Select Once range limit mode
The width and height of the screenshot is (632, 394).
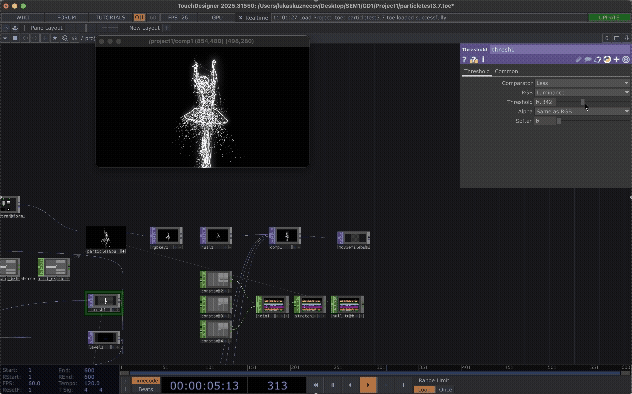(x=445, y=390)
